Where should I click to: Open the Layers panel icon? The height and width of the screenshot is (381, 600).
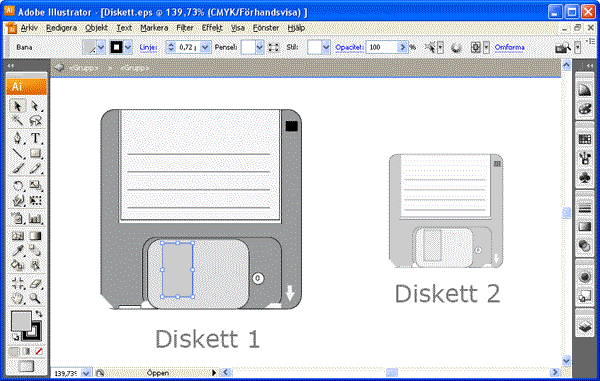click(x=585, y=326)
